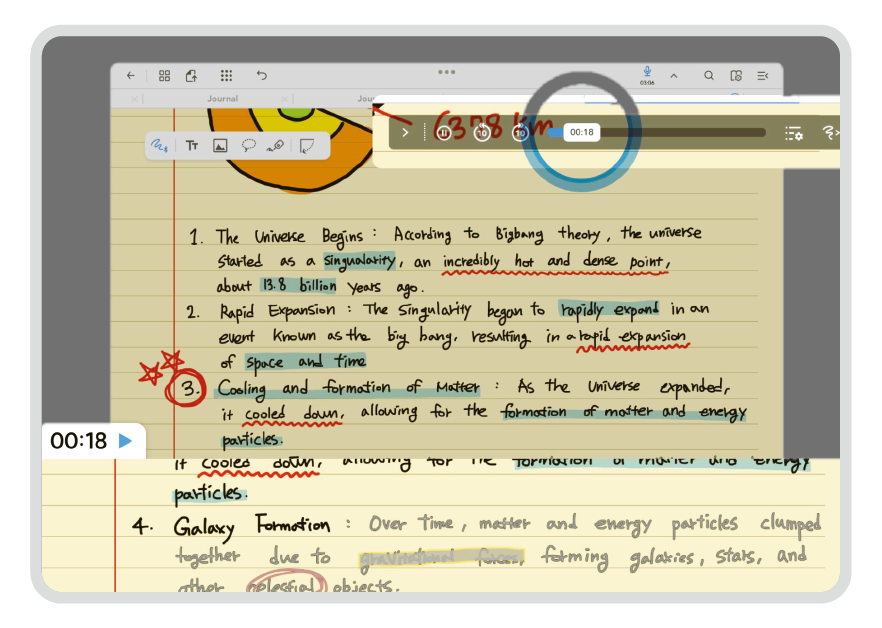Viewport: 882px width, 628px height.
Task: Undo the last stroke
Action: pos(262,75)
